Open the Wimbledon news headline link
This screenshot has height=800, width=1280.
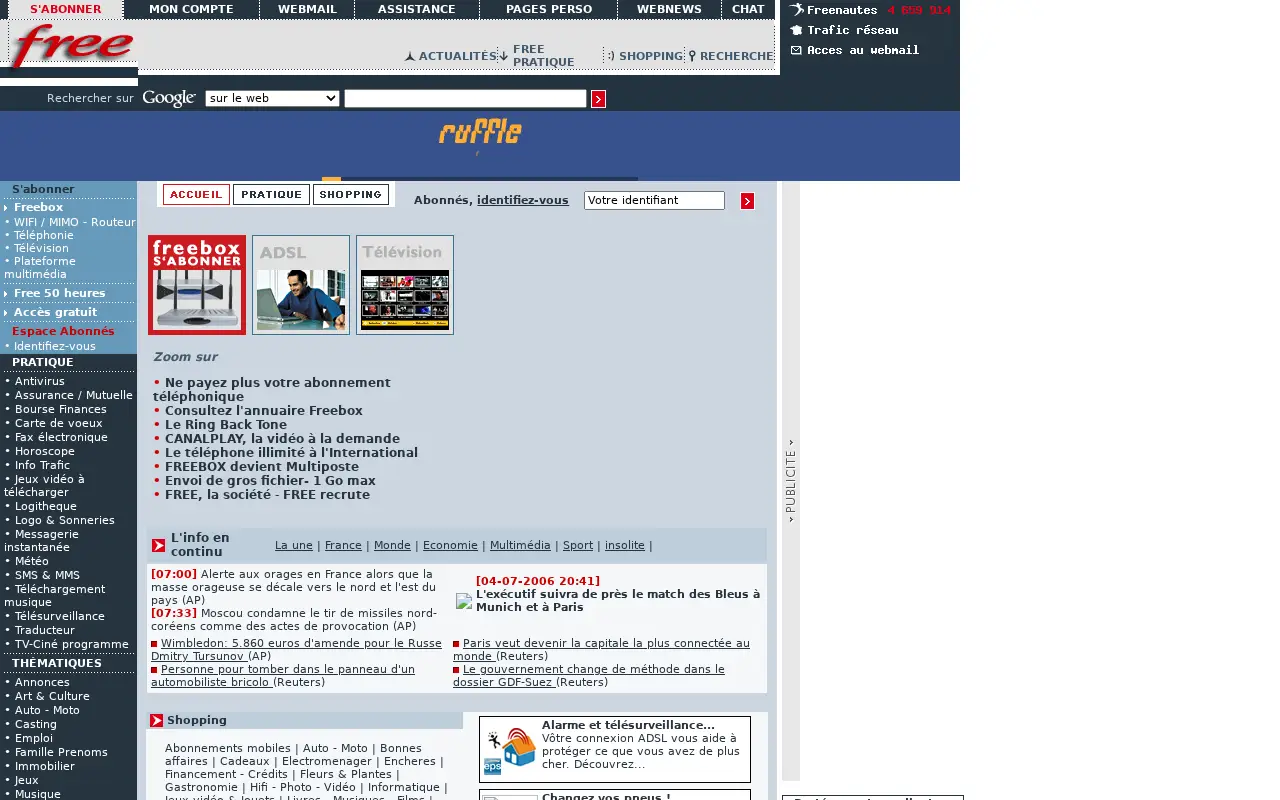pyautogui.click(x=296, y=650)
